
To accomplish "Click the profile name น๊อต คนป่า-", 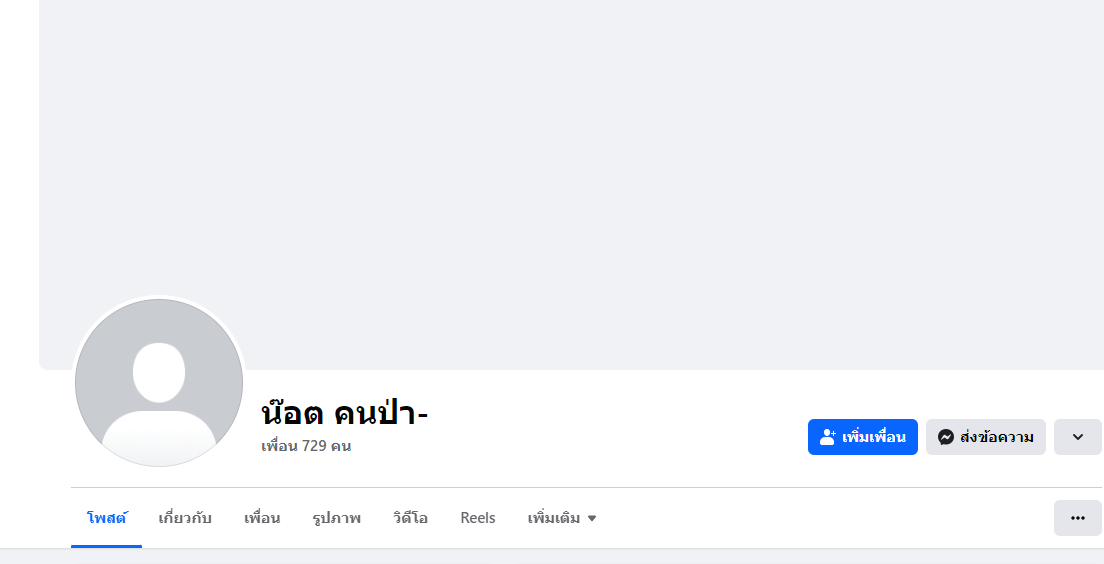I will tap(344, 412).
